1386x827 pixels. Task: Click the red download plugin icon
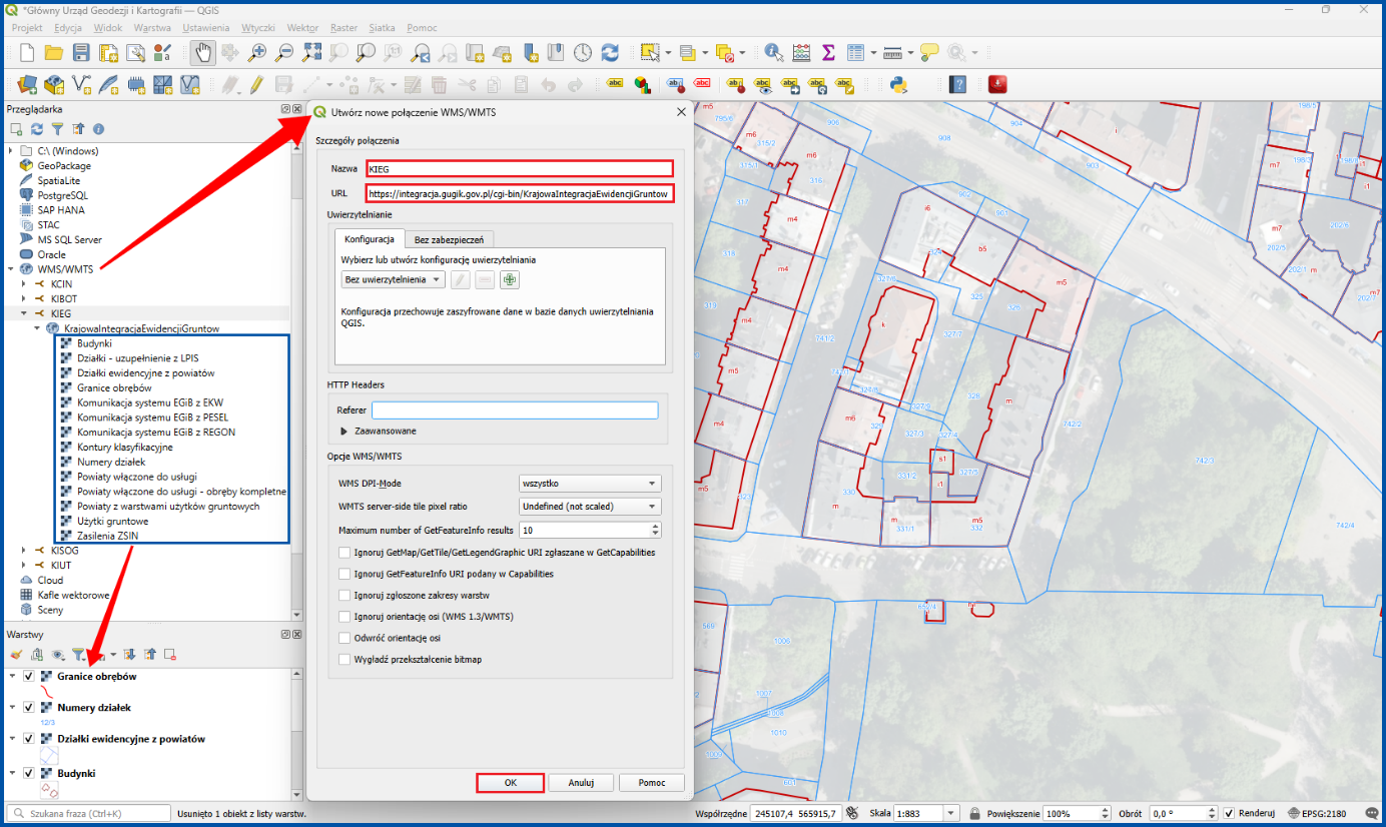click(997, 85)
